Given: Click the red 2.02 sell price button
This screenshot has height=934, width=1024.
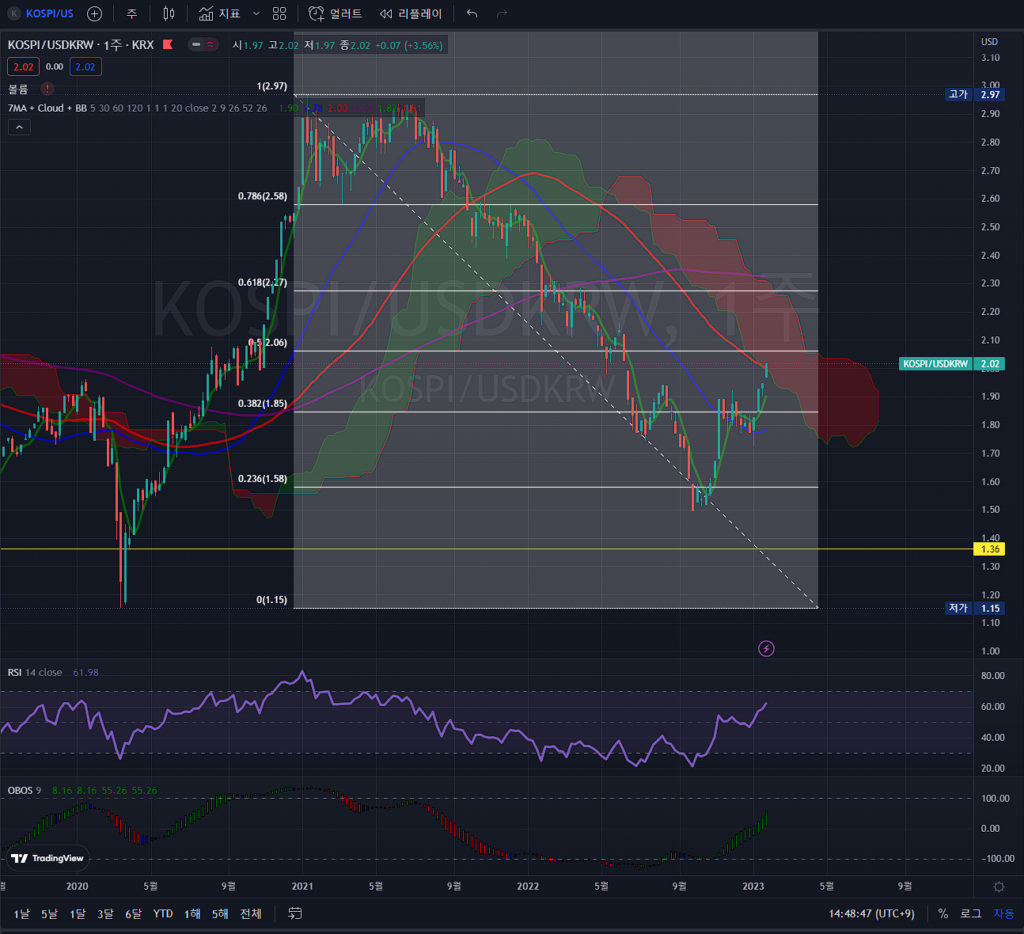Looking at the screenshot, I should [22, 67].
